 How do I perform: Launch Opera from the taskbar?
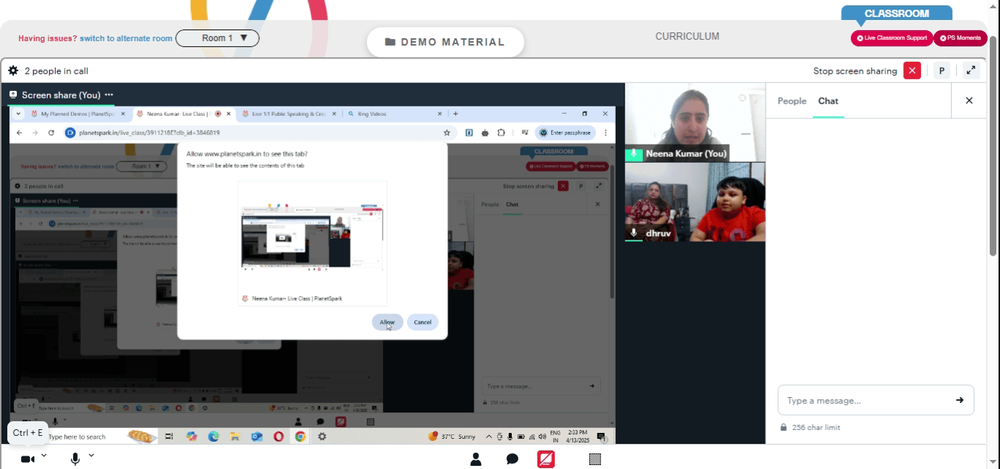click(x=278, y=437)
